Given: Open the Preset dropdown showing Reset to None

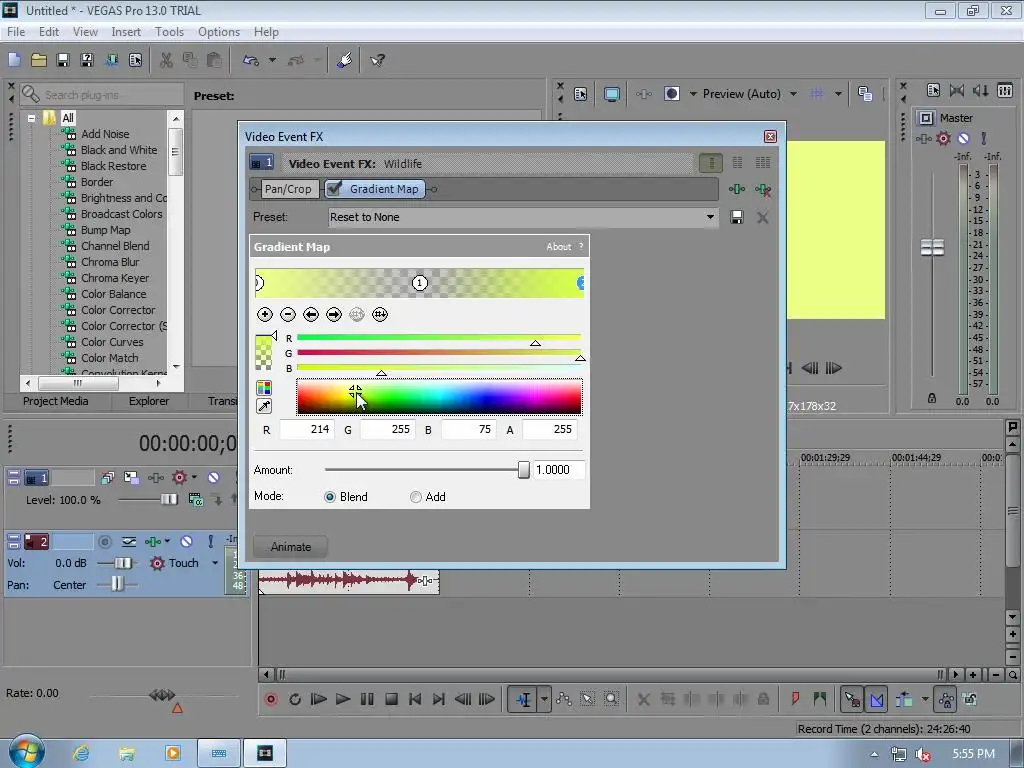Looking at the screenshot, I should tap(522, 217).
